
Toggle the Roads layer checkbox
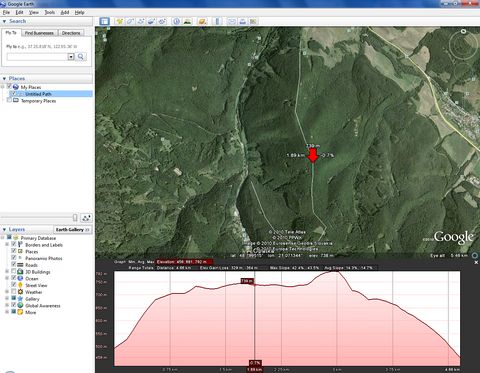14,265
